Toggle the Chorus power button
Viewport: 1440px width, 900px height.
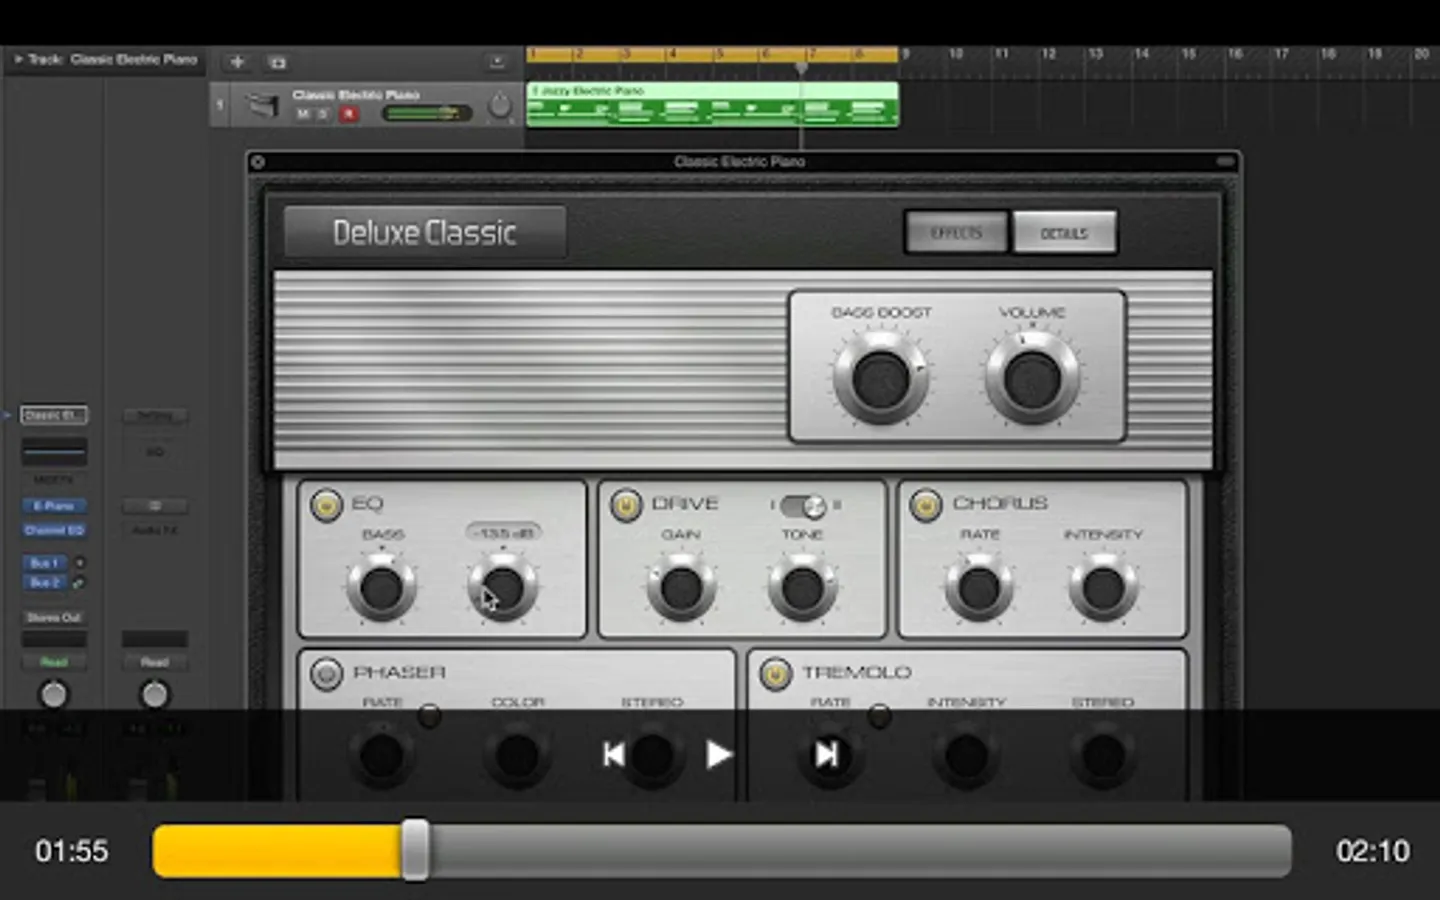pyautogui.click(x=926, y=505)
